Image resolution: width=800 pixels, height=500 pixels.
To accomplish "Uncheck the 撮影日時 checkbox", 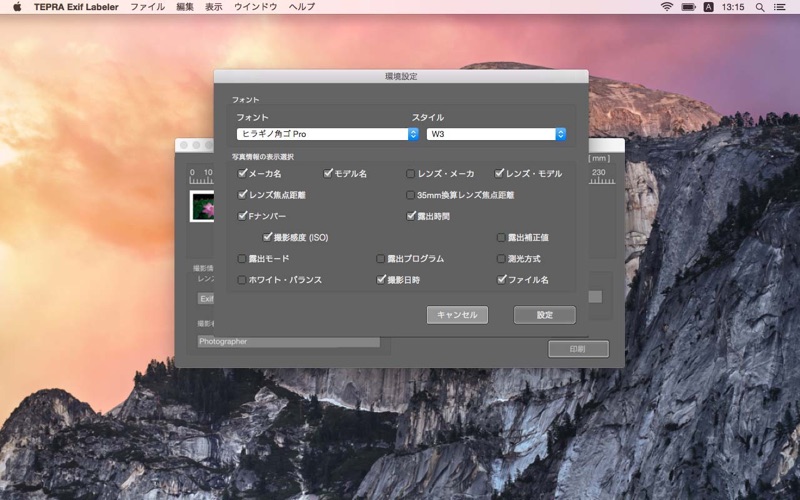I will (381, 280).
